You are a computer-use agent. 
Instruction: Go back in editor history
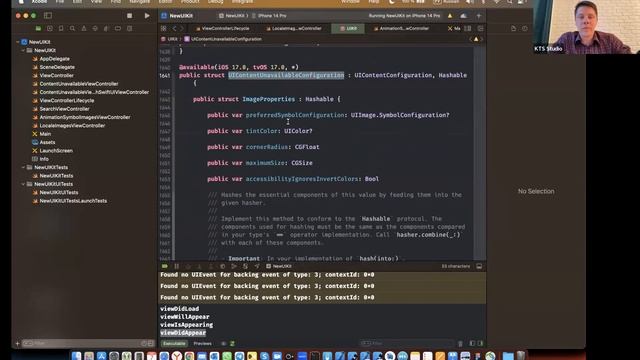(x=174, y=29)
